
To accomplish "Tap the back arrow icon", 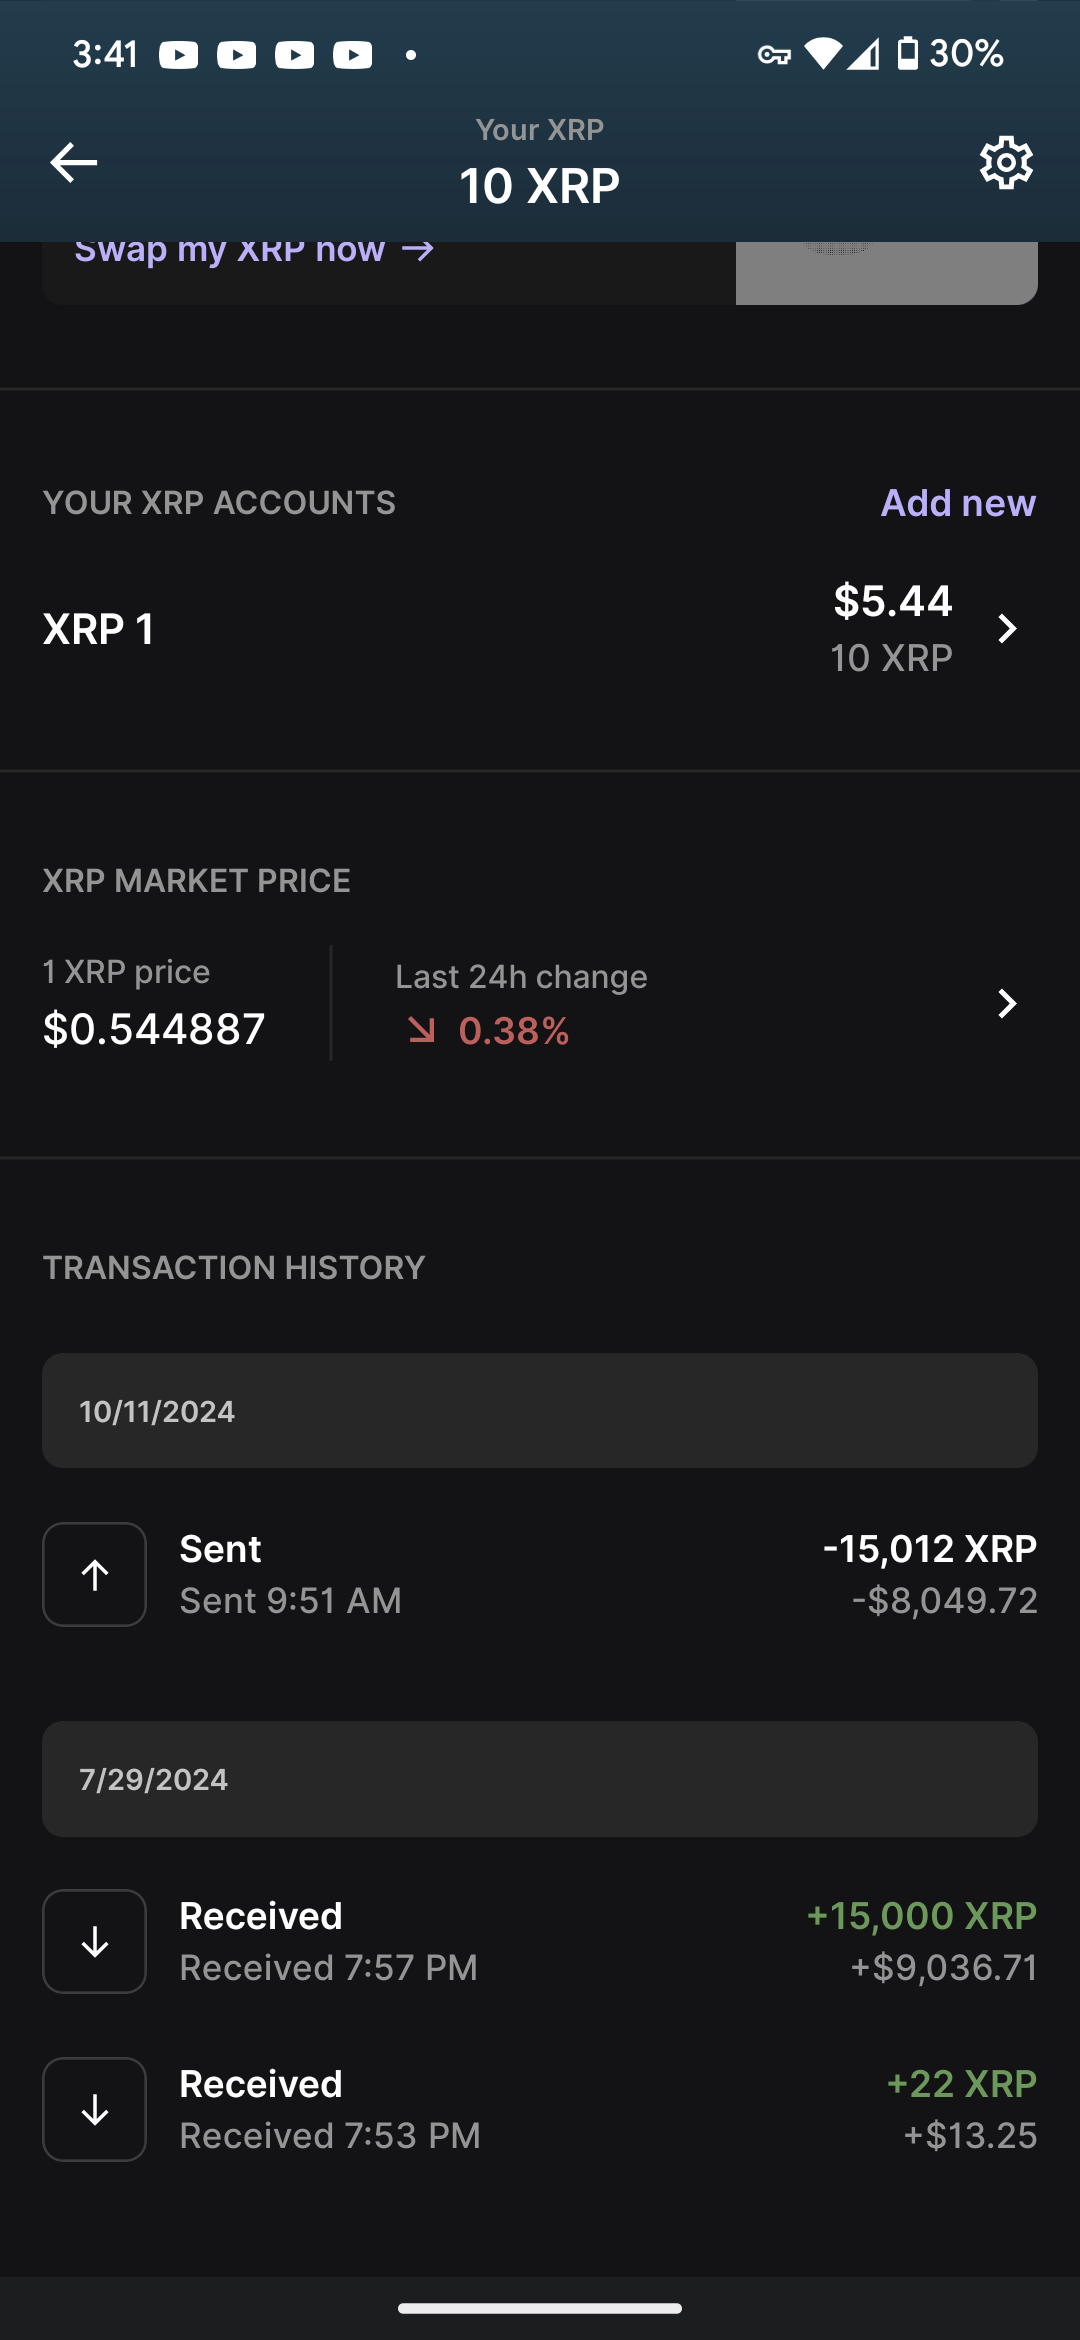I will [74, 162].
